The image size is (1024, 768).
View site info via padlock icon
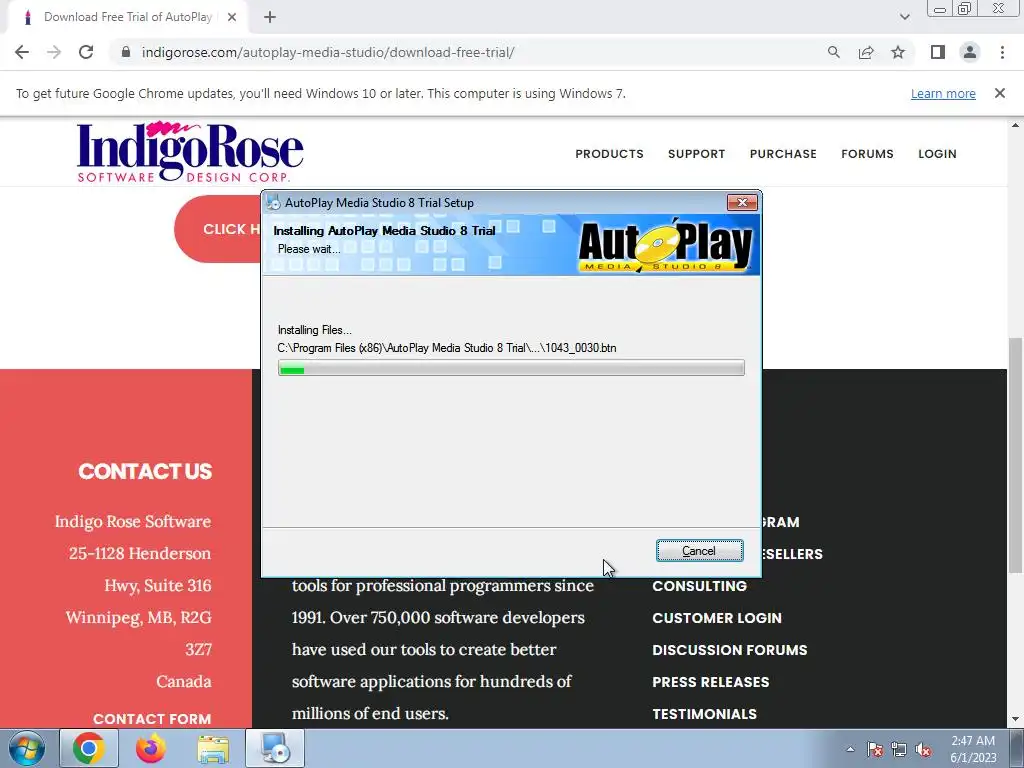(126, 52)
